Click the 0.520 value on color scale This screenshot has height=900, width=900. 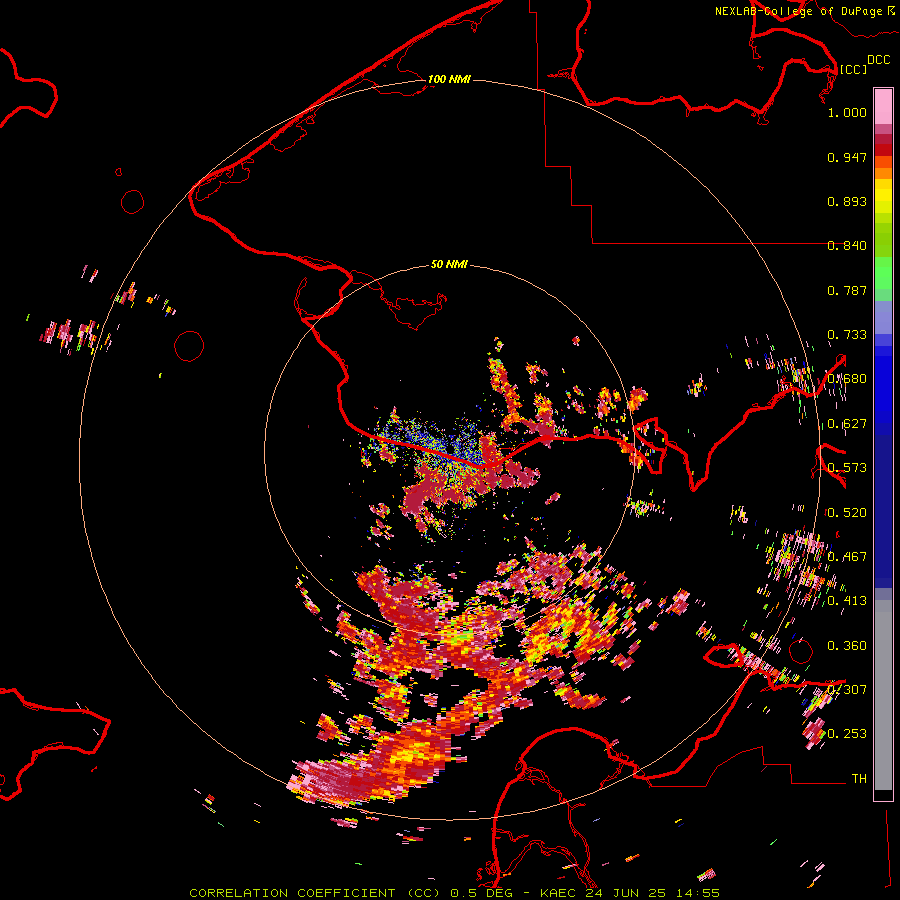(x=847, y=512)
